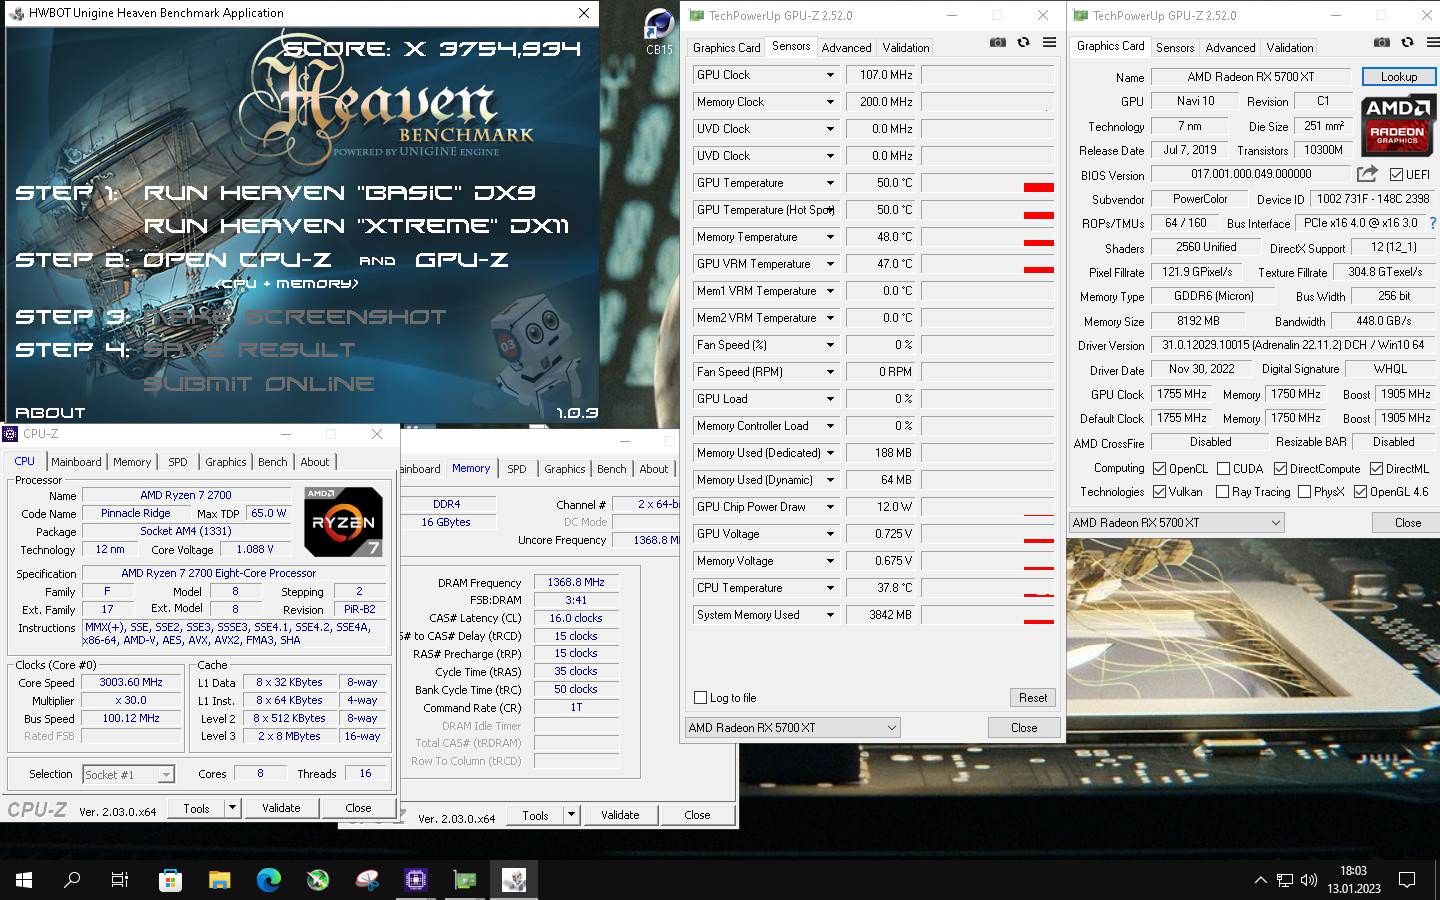This screenshot has height=900, width=1440.
Task: Toggle UEFI checkbox in GPU-Z
Action: click(1396, 174)
